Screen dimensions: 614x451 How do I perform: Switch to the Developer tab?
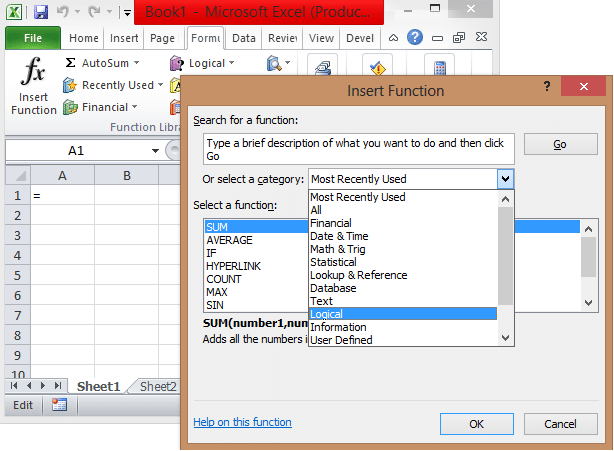coord(360,38)
